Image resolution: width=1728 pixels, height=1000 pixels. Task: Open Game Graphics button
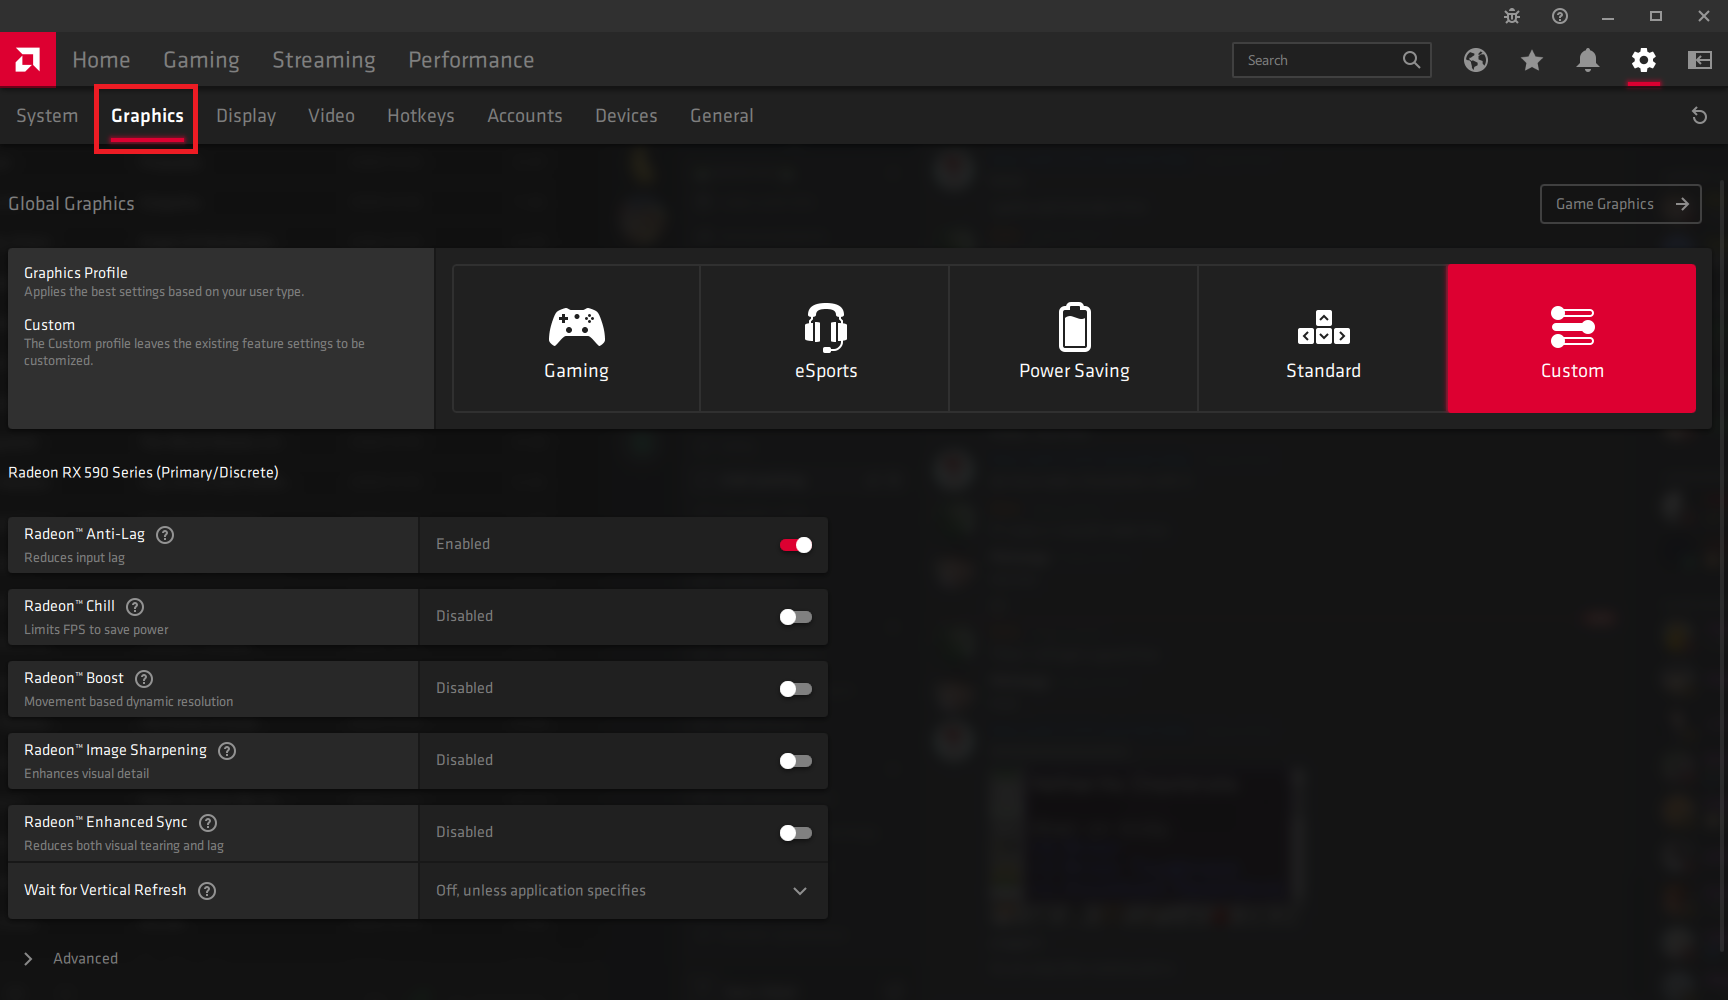pos(1621,204)
